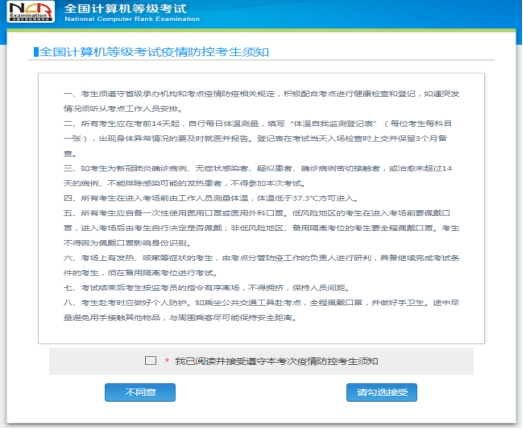Click paragraph 一 about 考点疫情防控 regulations
The width and height of the screenshot is (523, 429).
pyautogui.click(x=262, y=101)
